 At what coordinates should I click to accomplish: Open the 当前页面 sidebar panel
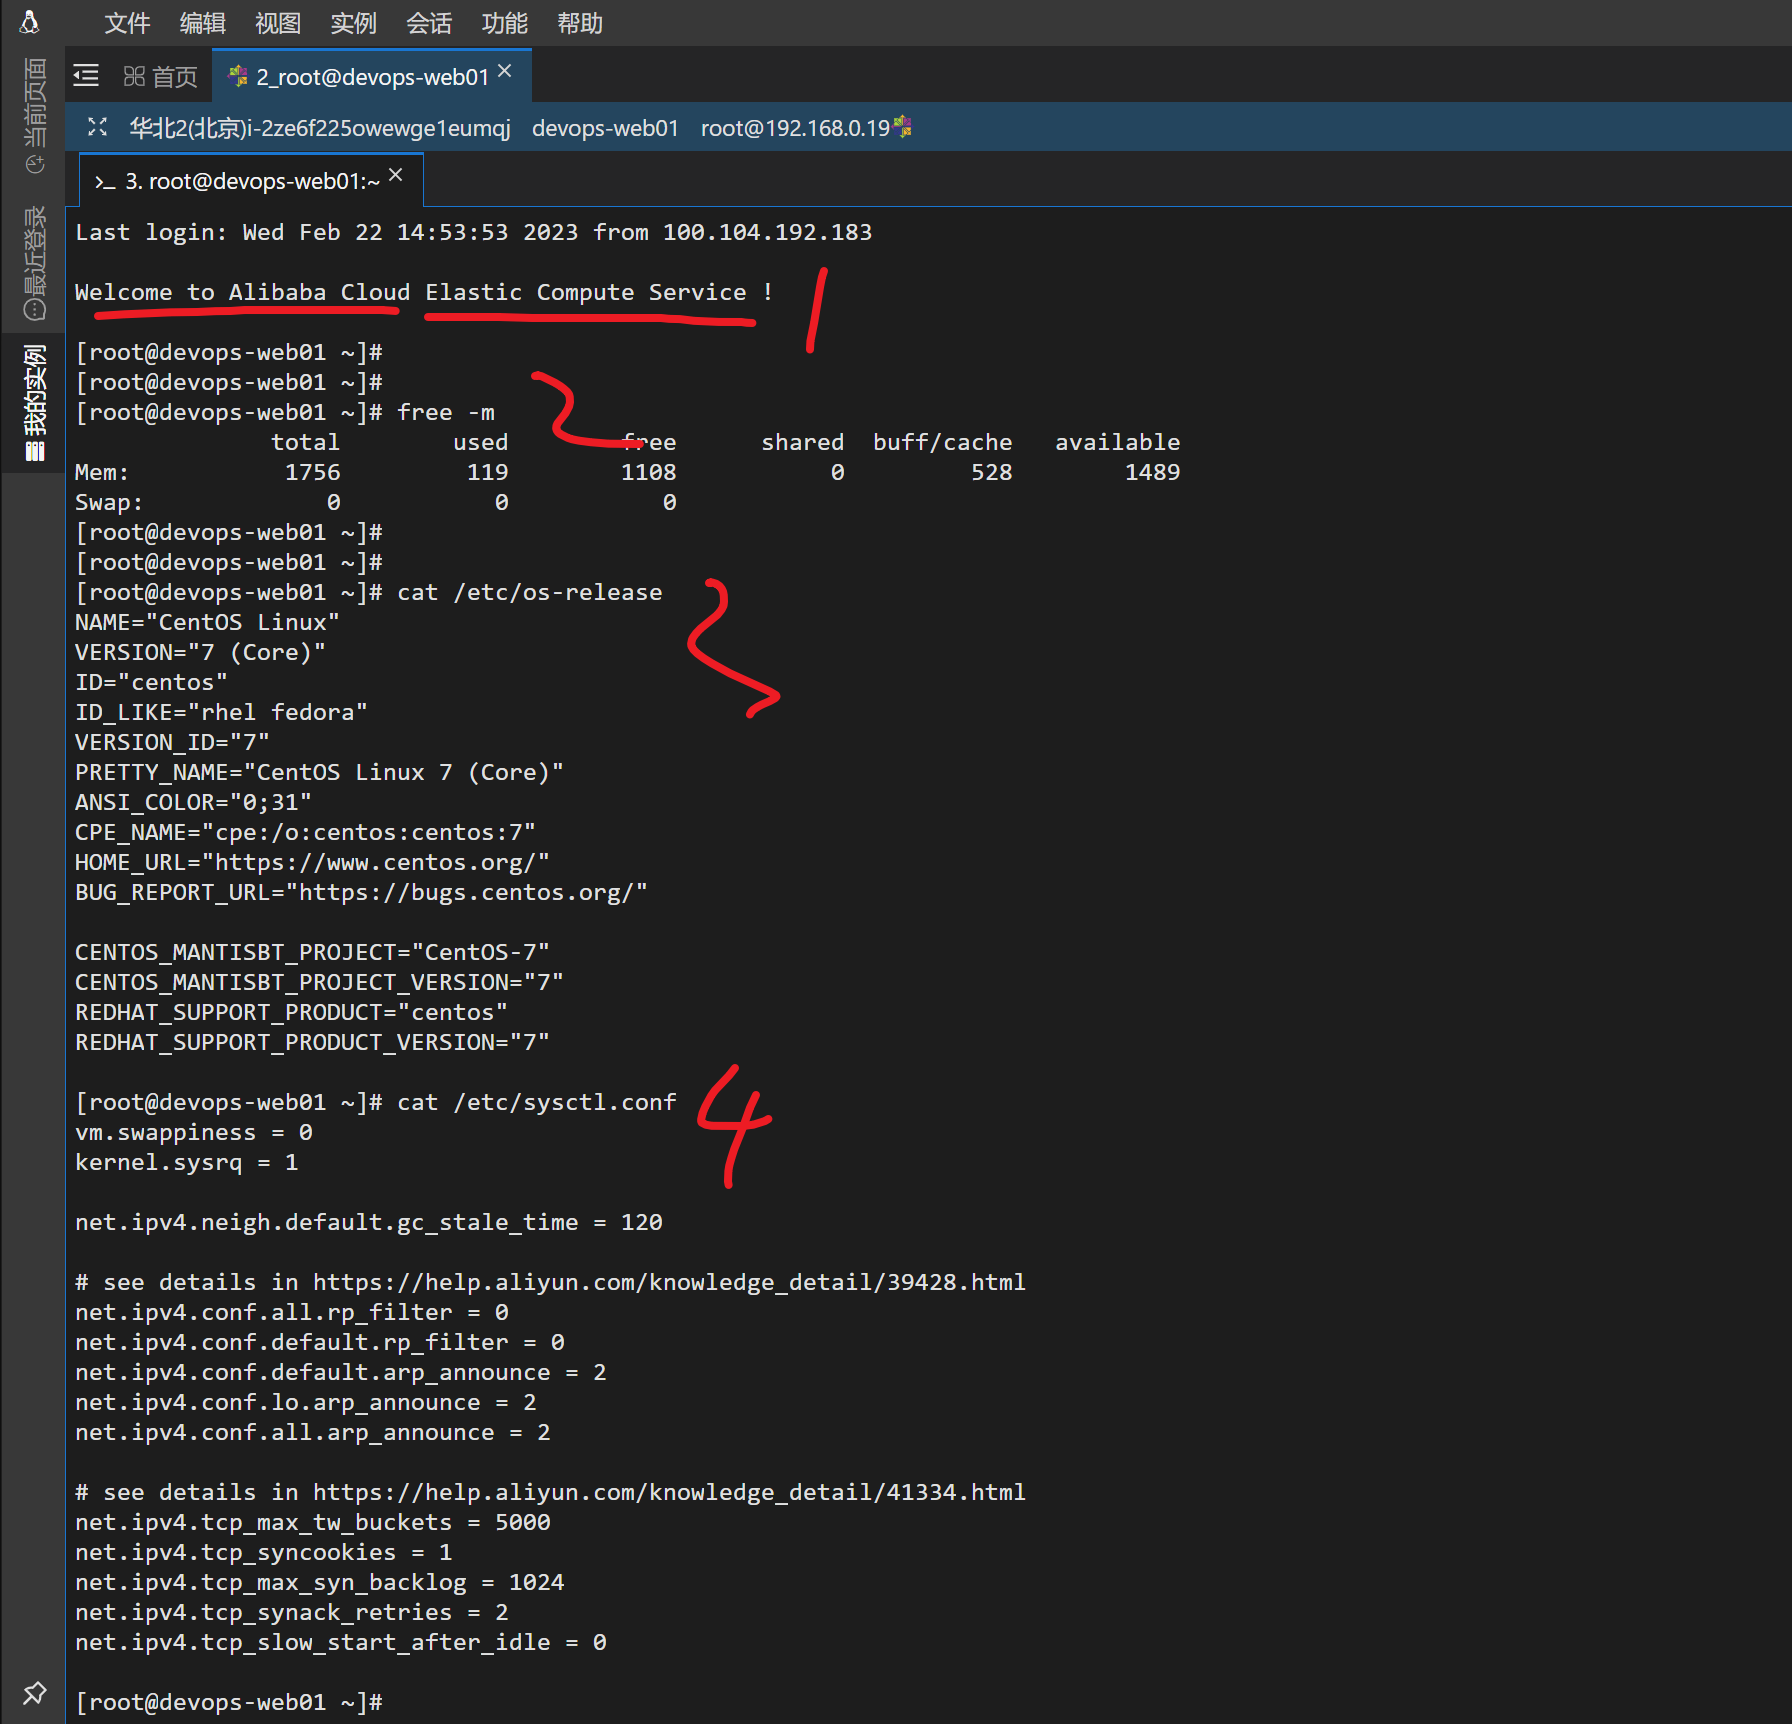click(x=34, y=114)
